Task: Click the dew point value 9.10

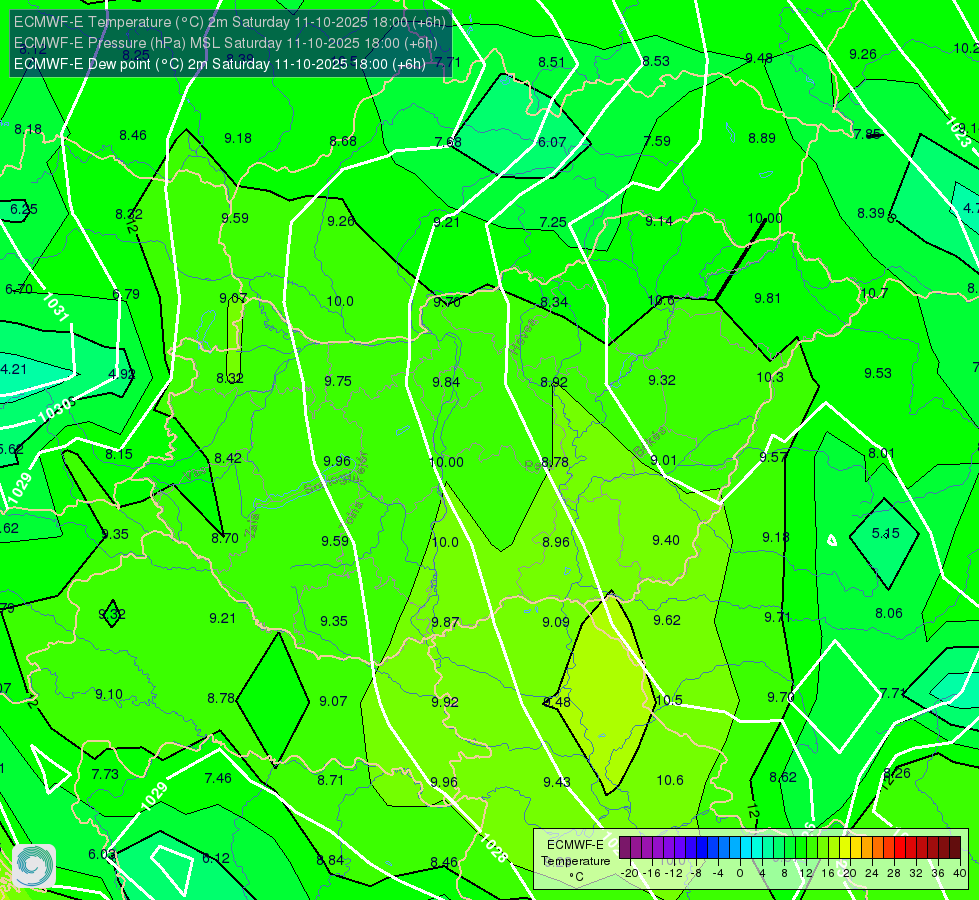Action: tap(109, 695)
